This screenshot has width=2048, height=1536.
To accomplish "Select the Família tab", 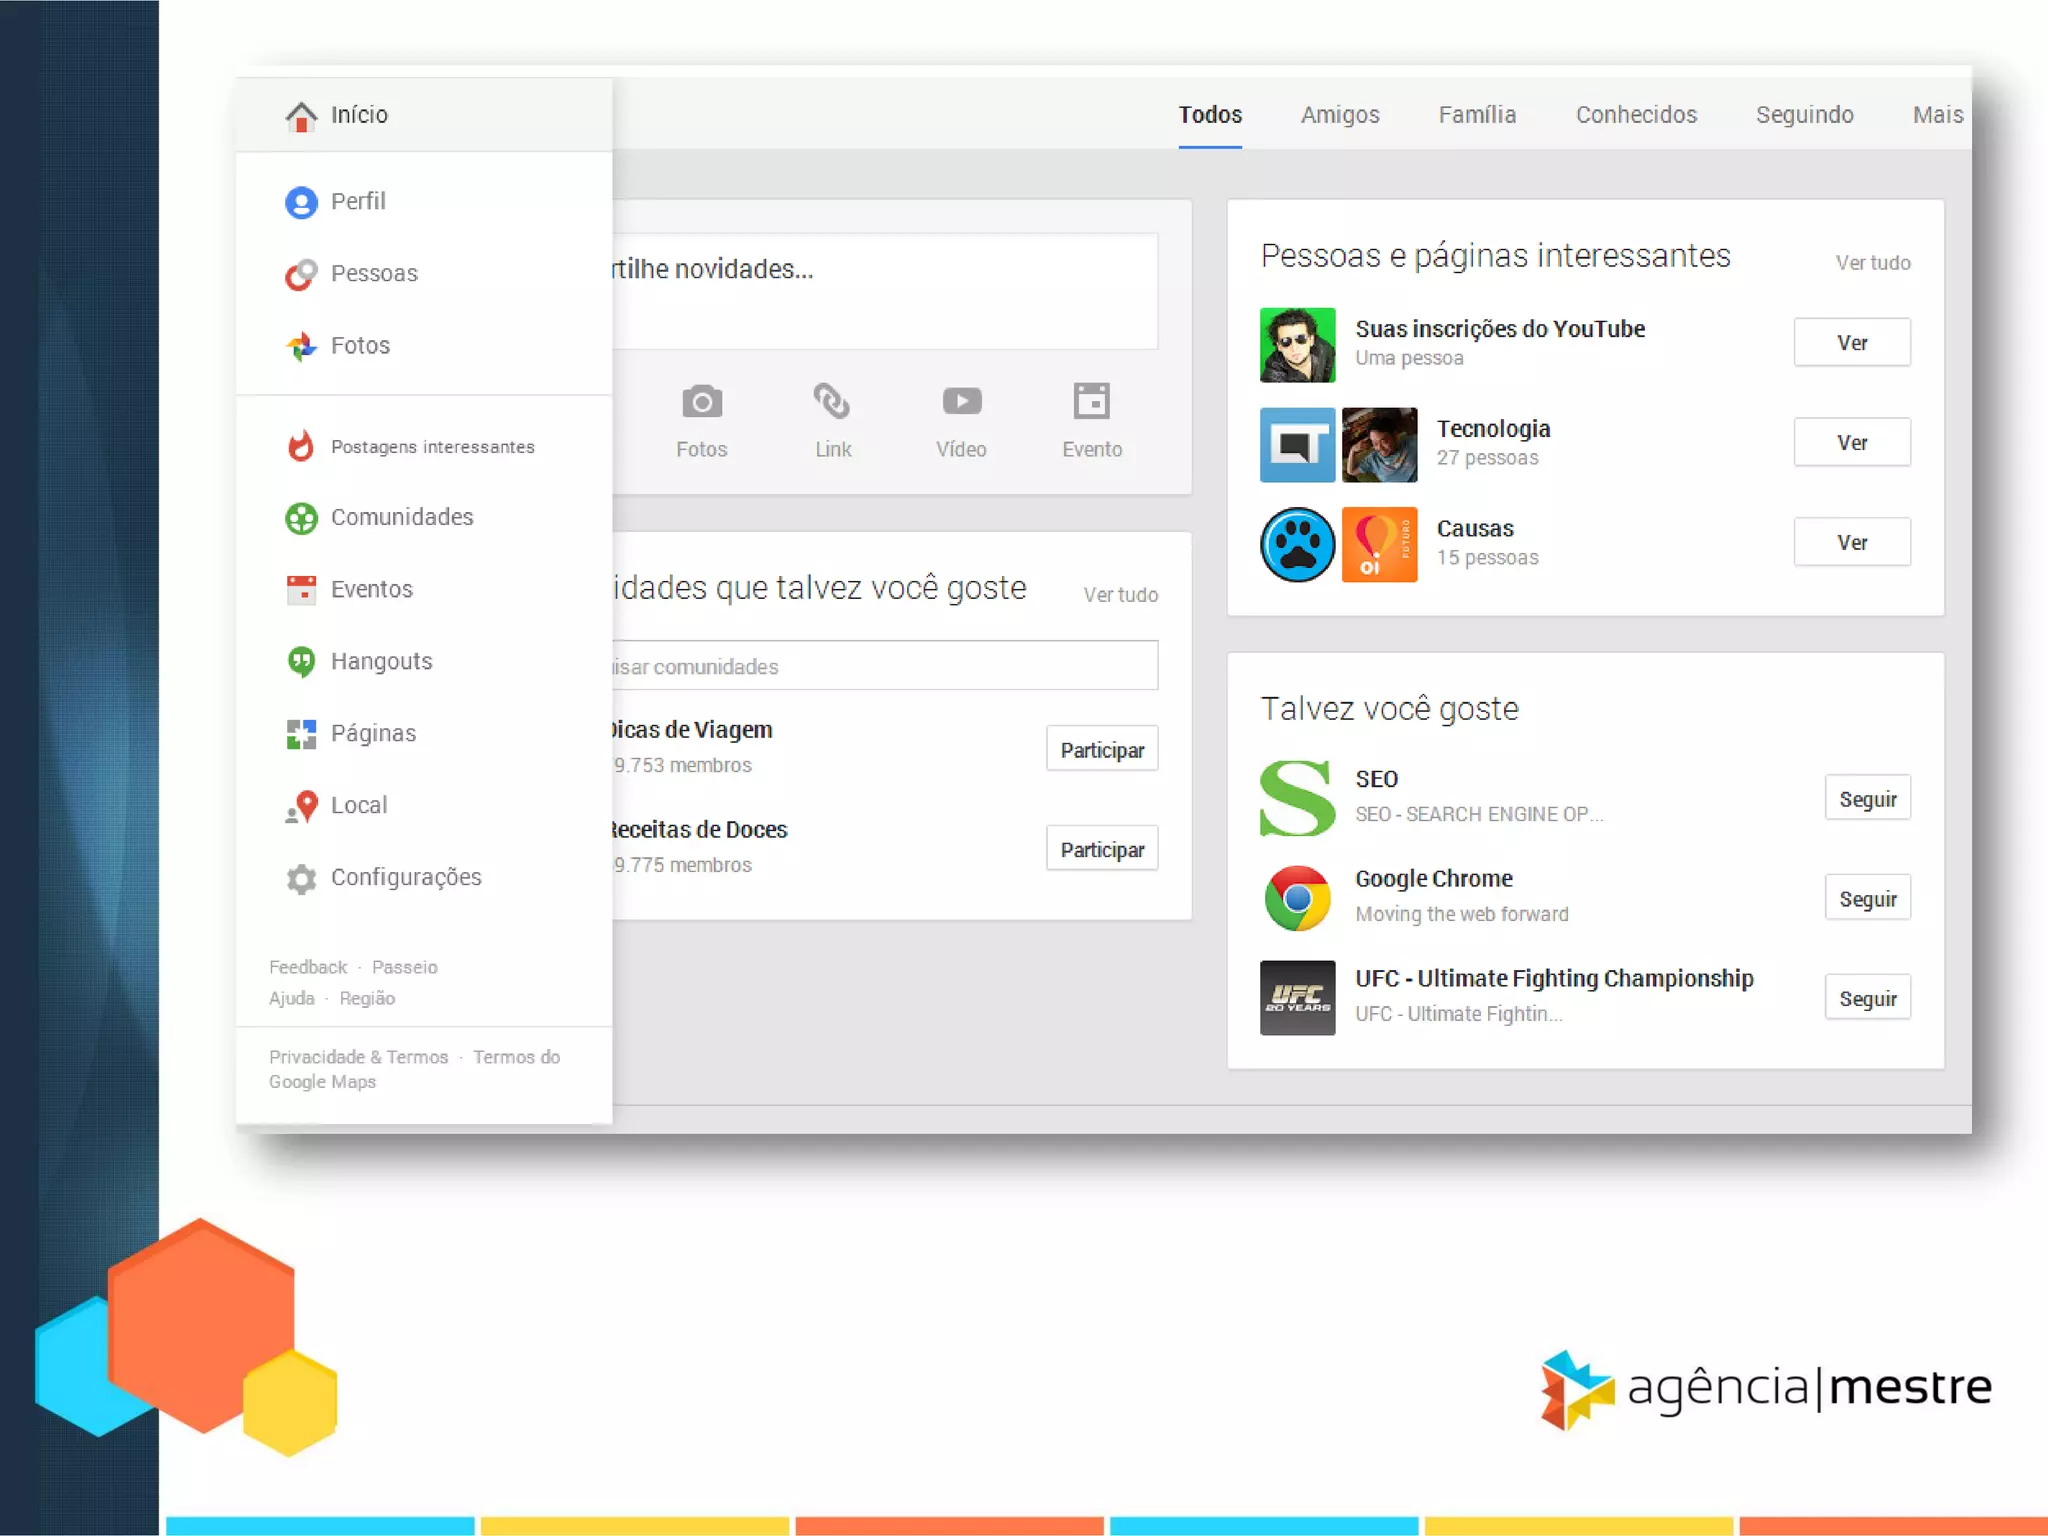I will pyautogui.click(x=1477, y=115).
